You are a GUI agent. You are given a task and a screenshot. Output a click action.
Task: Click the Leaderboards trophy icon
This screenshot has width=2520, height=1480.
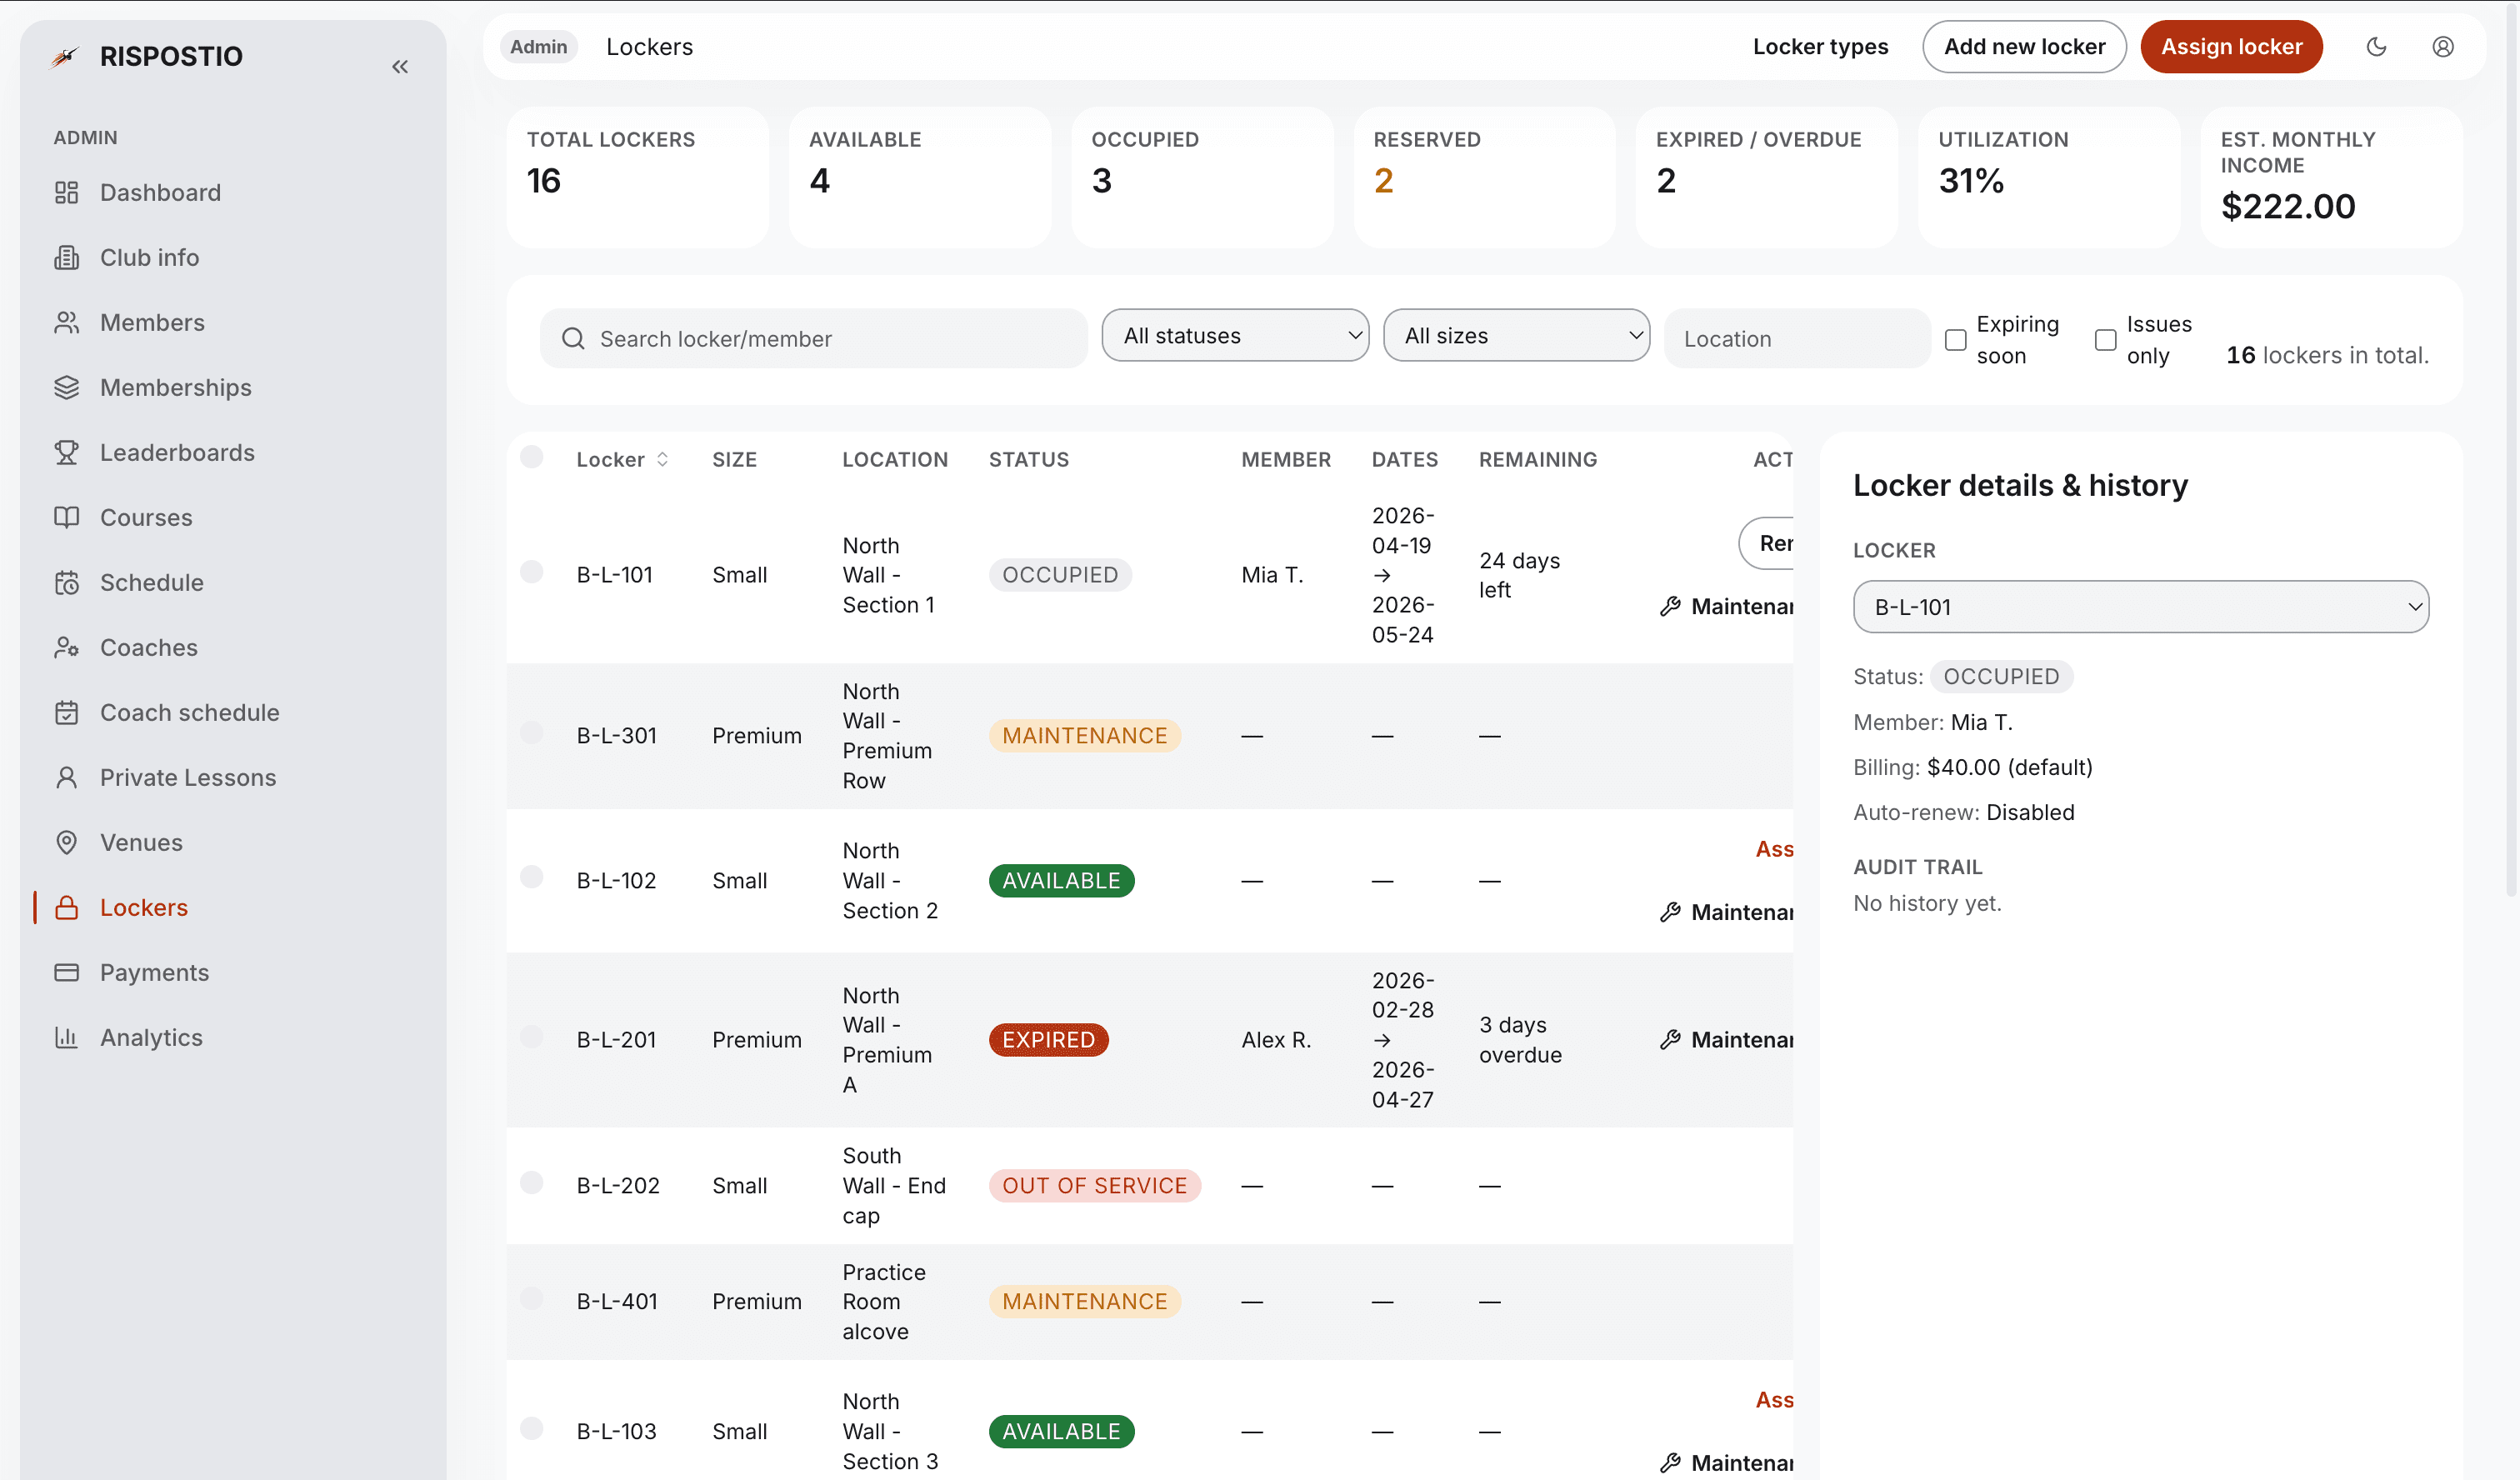tap(66, 452)
